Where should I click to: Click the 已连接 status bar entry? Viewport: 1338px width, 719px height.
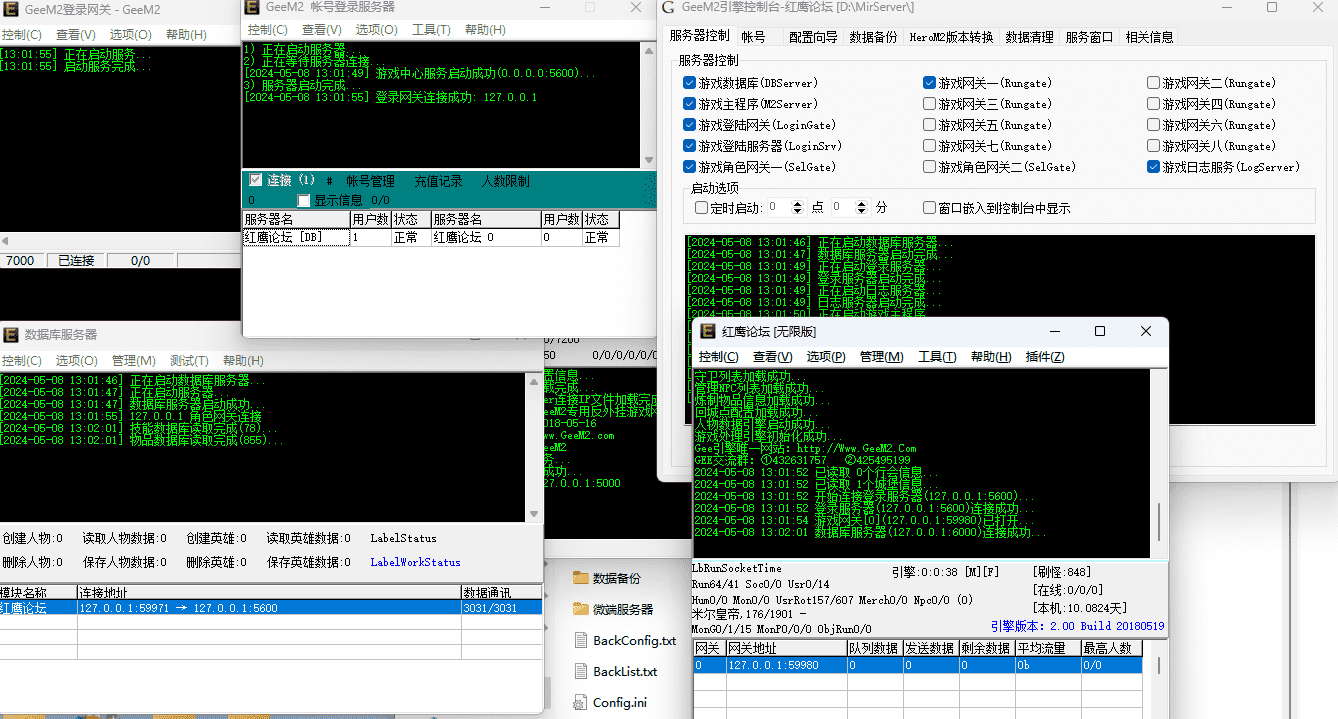tap(76, 260)
